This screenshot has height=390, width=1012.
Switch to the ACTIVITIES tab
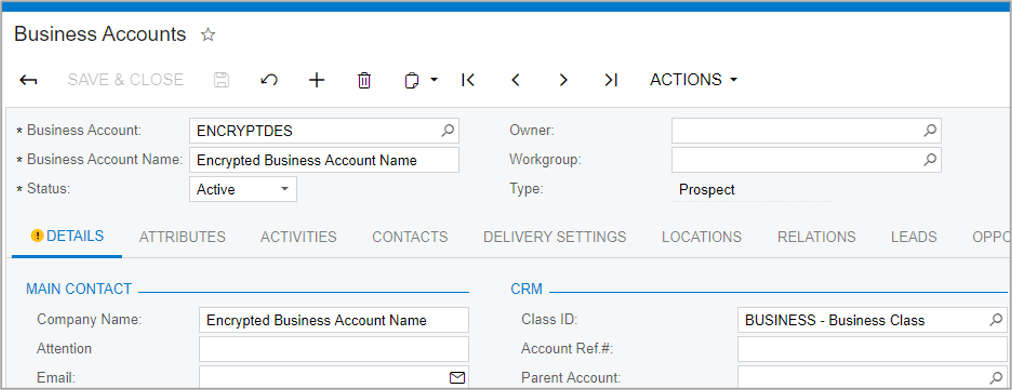298,237
